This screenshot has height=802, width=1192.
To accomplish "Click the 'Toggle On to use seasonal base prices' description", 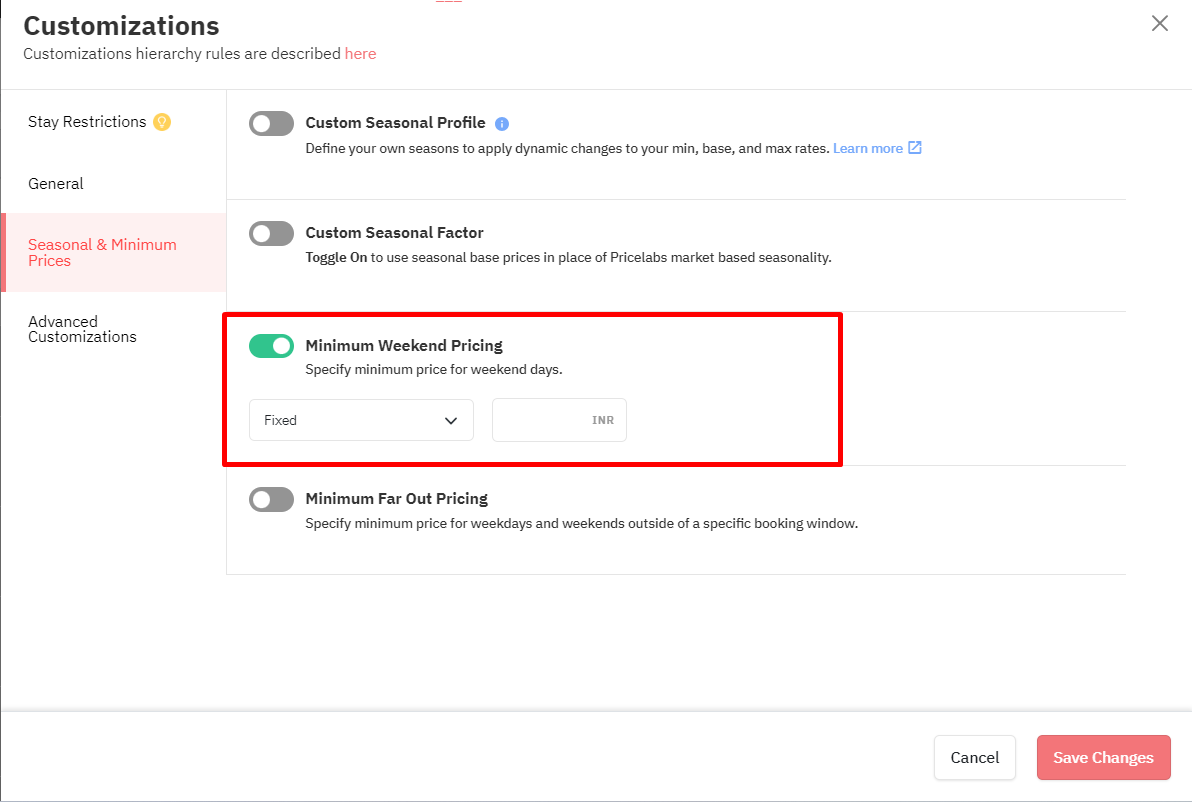I will pyautogui.click(x=569, y=258).
